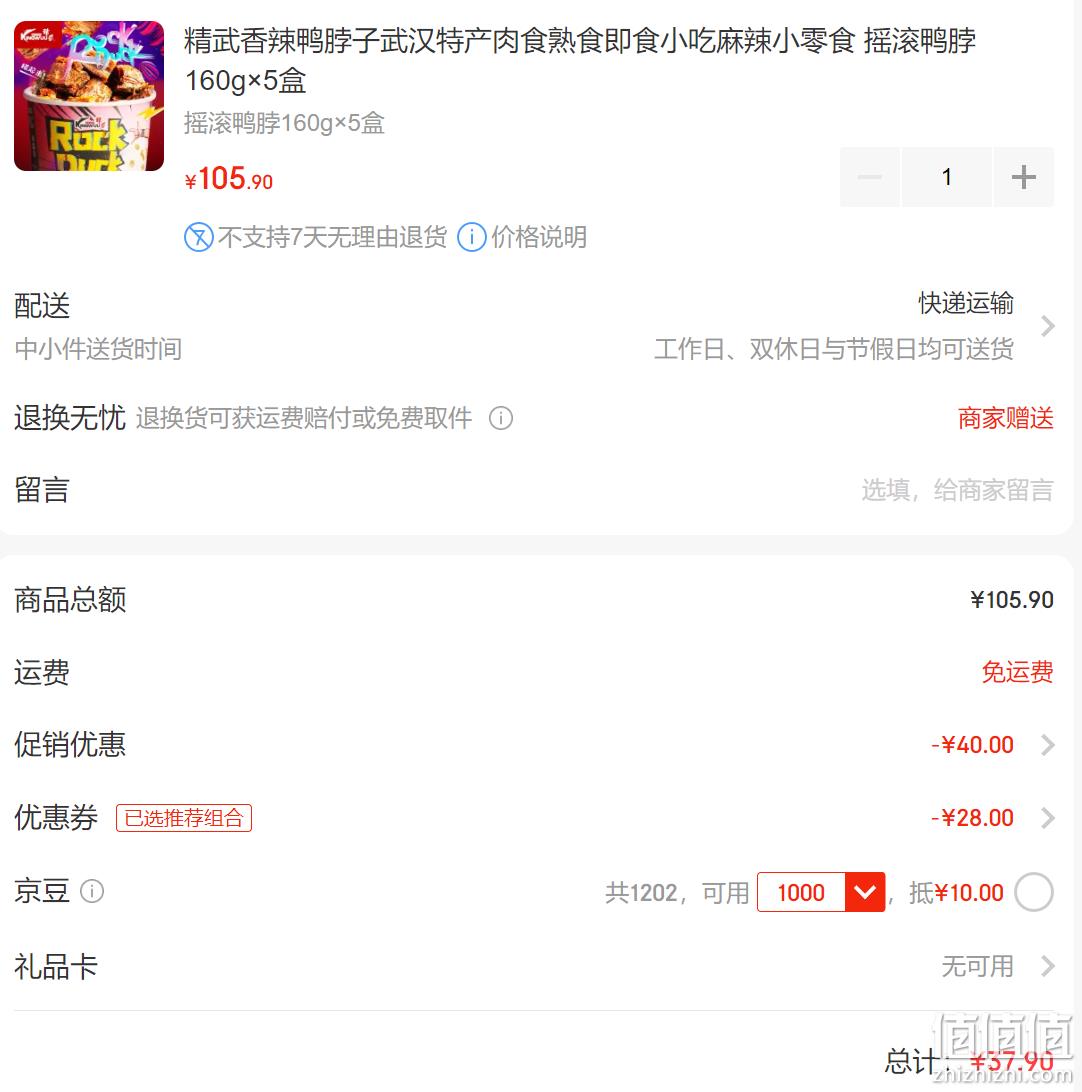Decrease quantity with the minus button
Viewport: 1082px width, 1092px height.
tap(870, 177)
